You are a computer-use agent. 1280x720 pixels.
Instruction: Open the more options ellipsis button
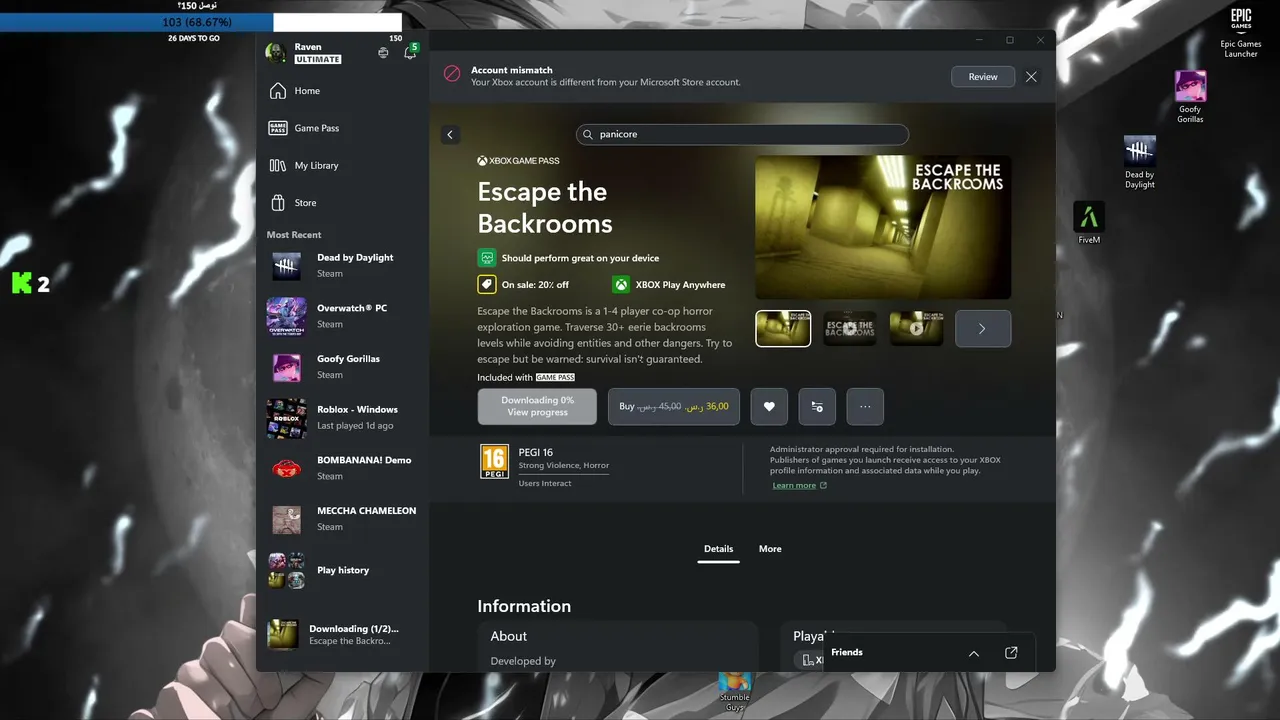pyautogui.click(x=865, y=406)
